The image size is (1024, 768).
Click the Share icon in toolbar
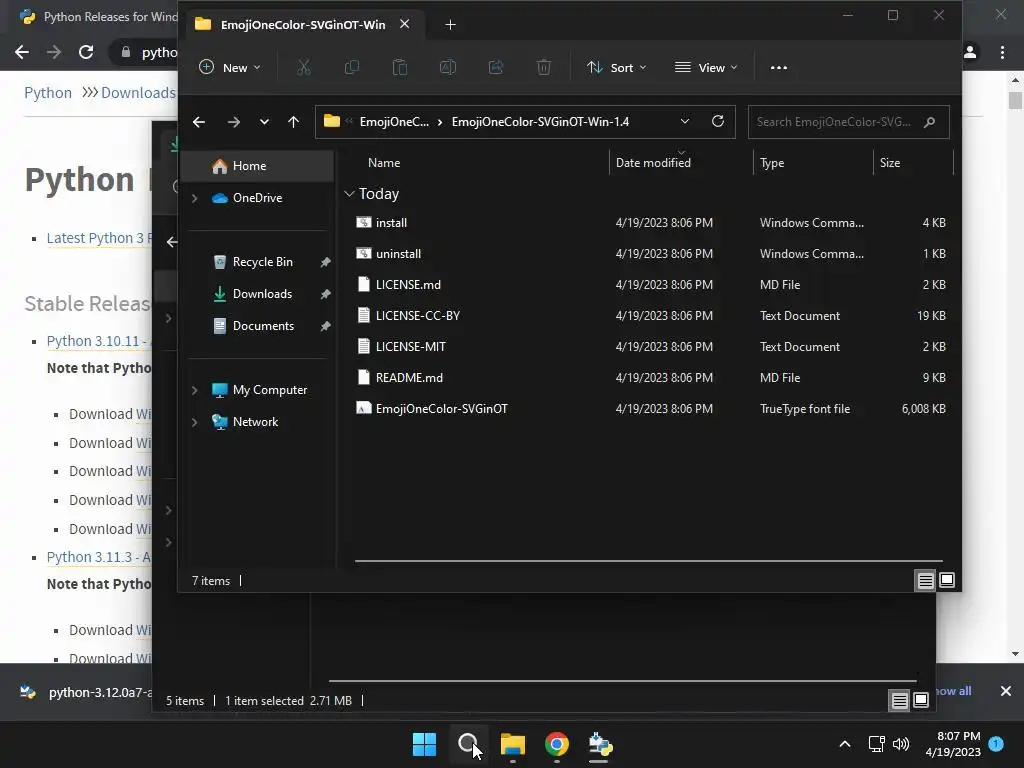coord(496,67)
